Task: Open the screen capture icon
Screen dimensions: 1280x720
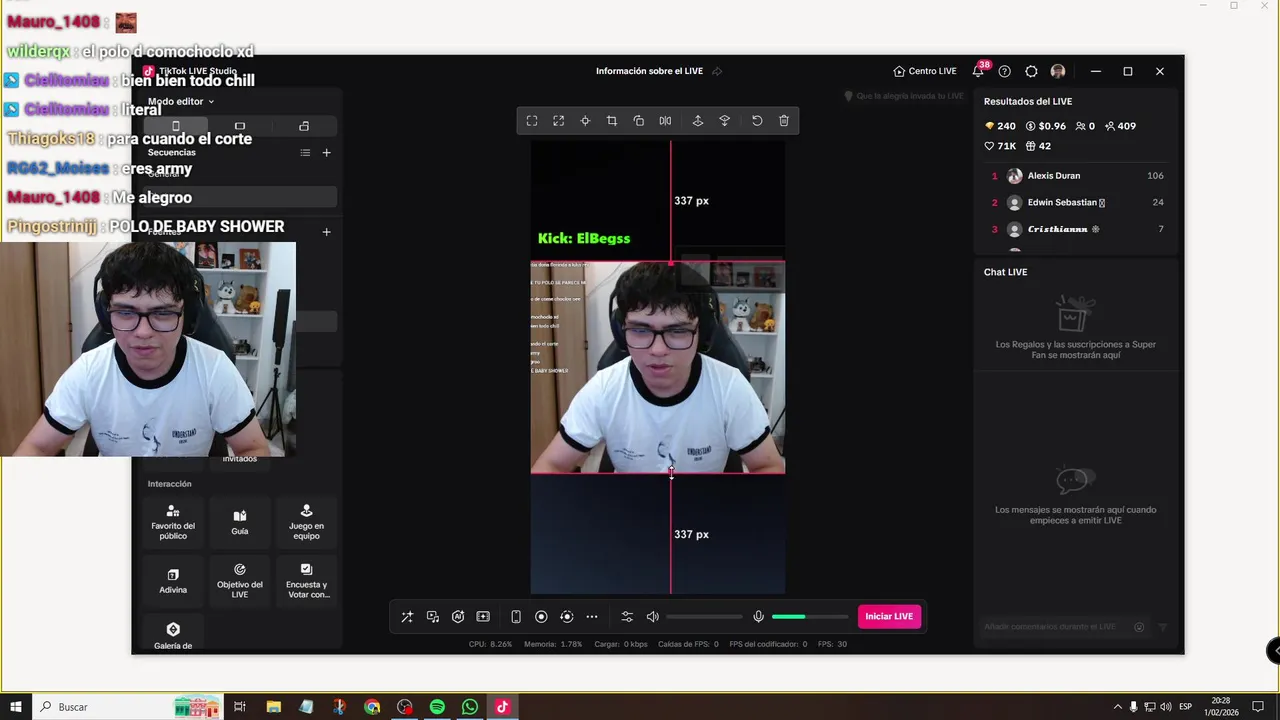Action: 483,617
